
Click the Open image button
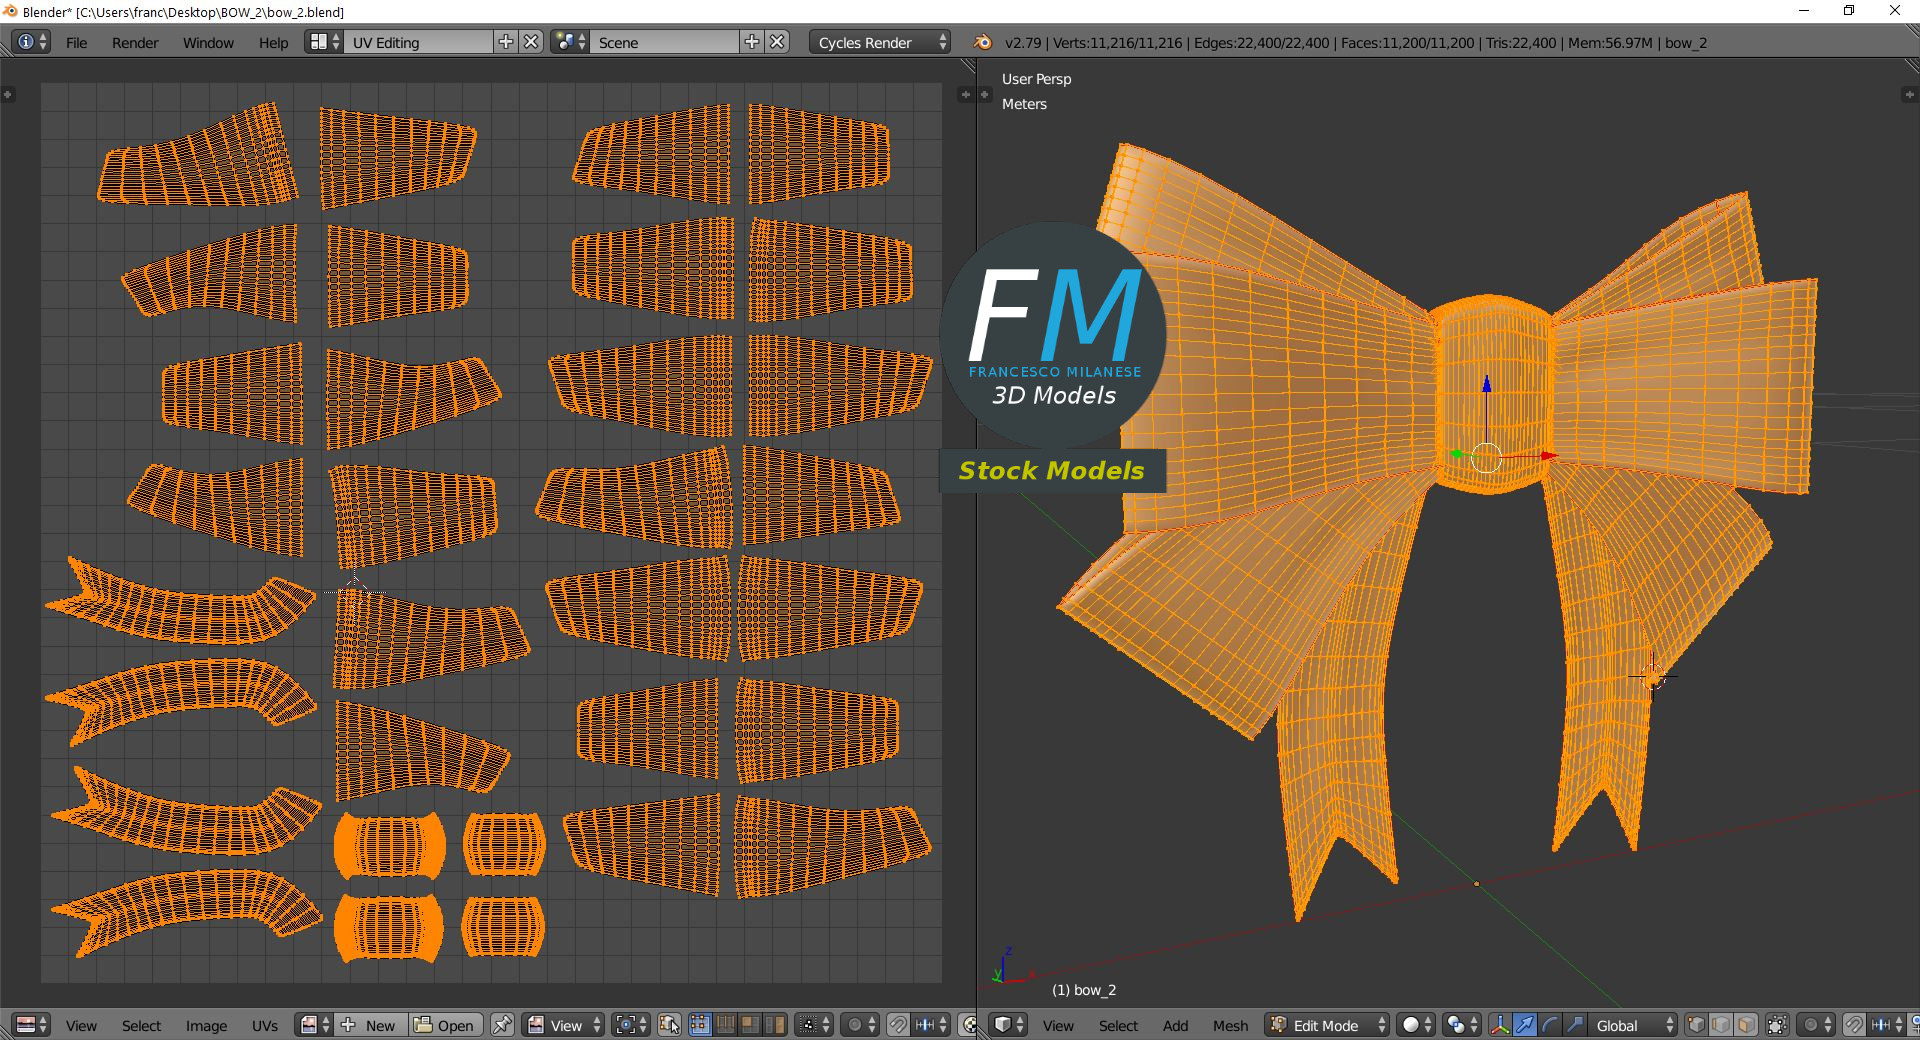(x=445, y=1025)
